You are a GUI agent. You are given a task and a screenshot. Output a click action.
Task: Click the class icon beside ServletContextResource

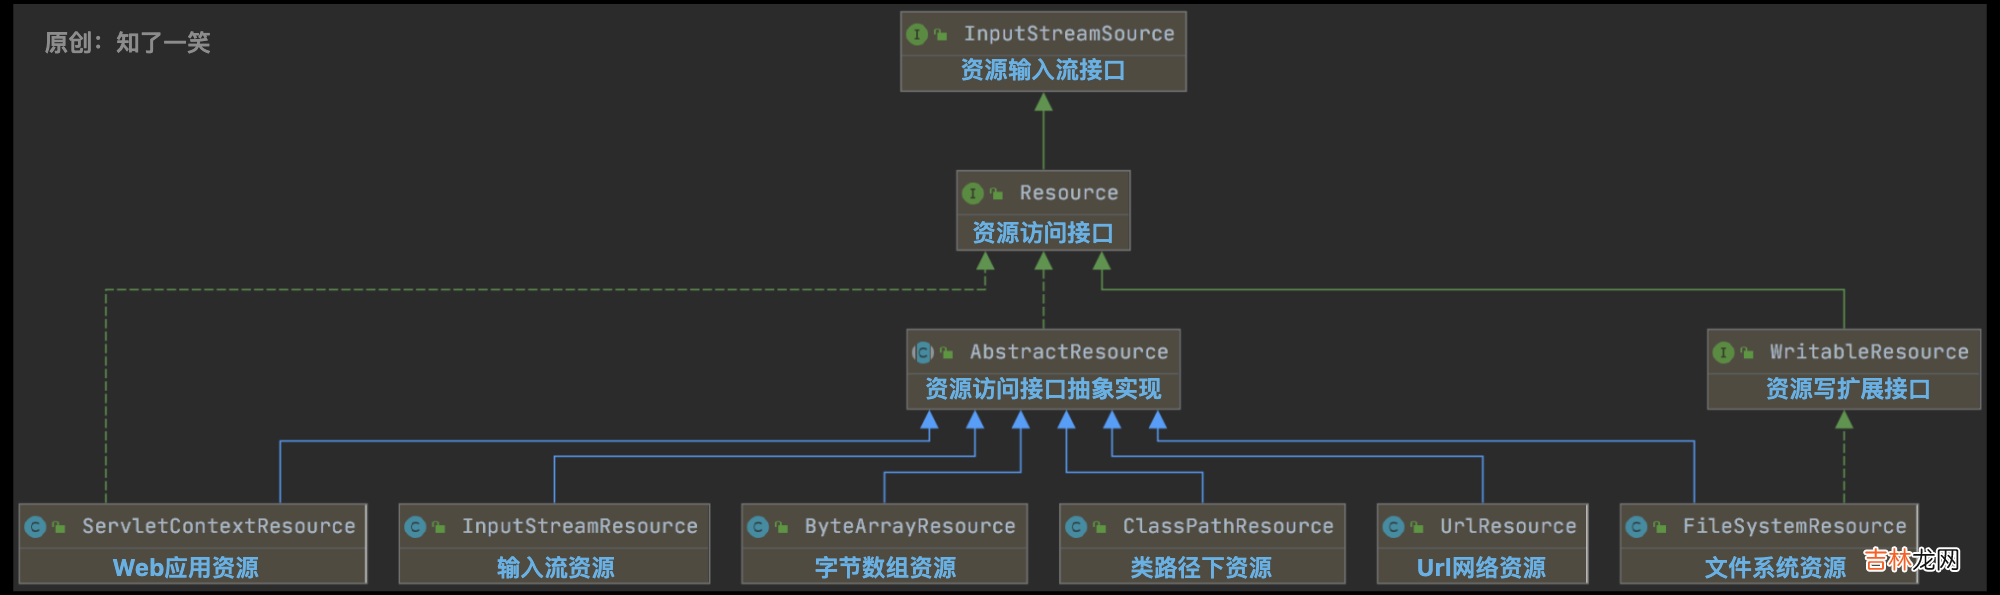coord(36,526)
